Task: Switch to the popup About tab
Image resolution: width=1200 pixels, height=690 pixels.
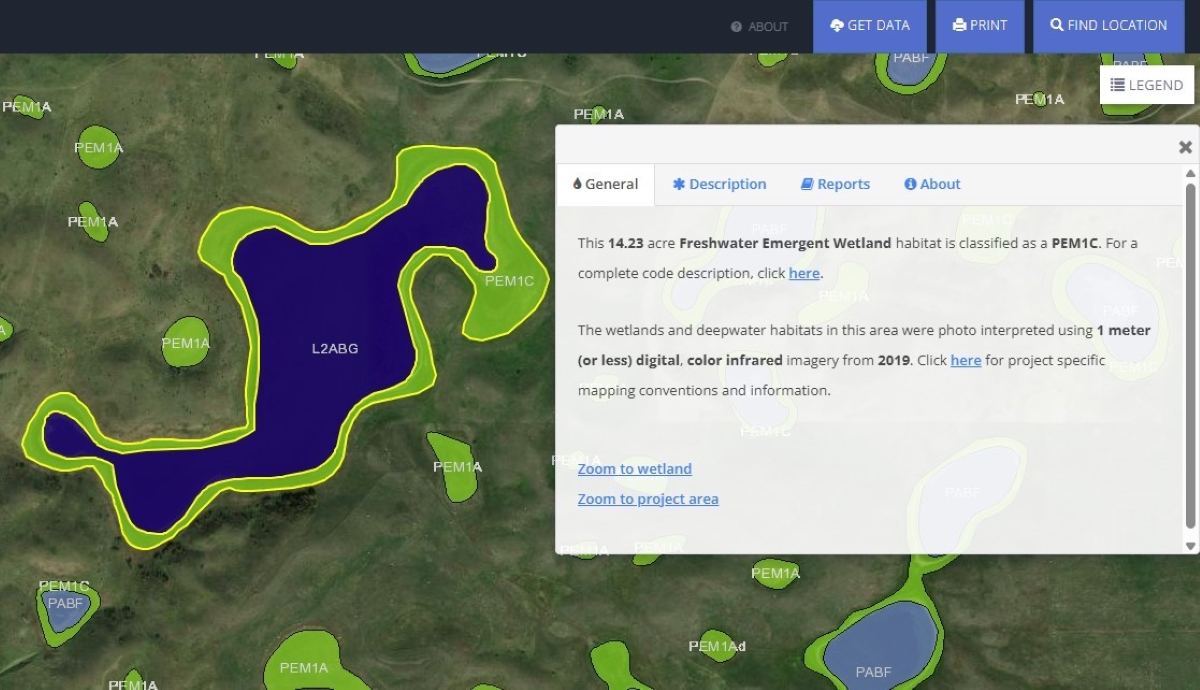Action: [932, 184]
